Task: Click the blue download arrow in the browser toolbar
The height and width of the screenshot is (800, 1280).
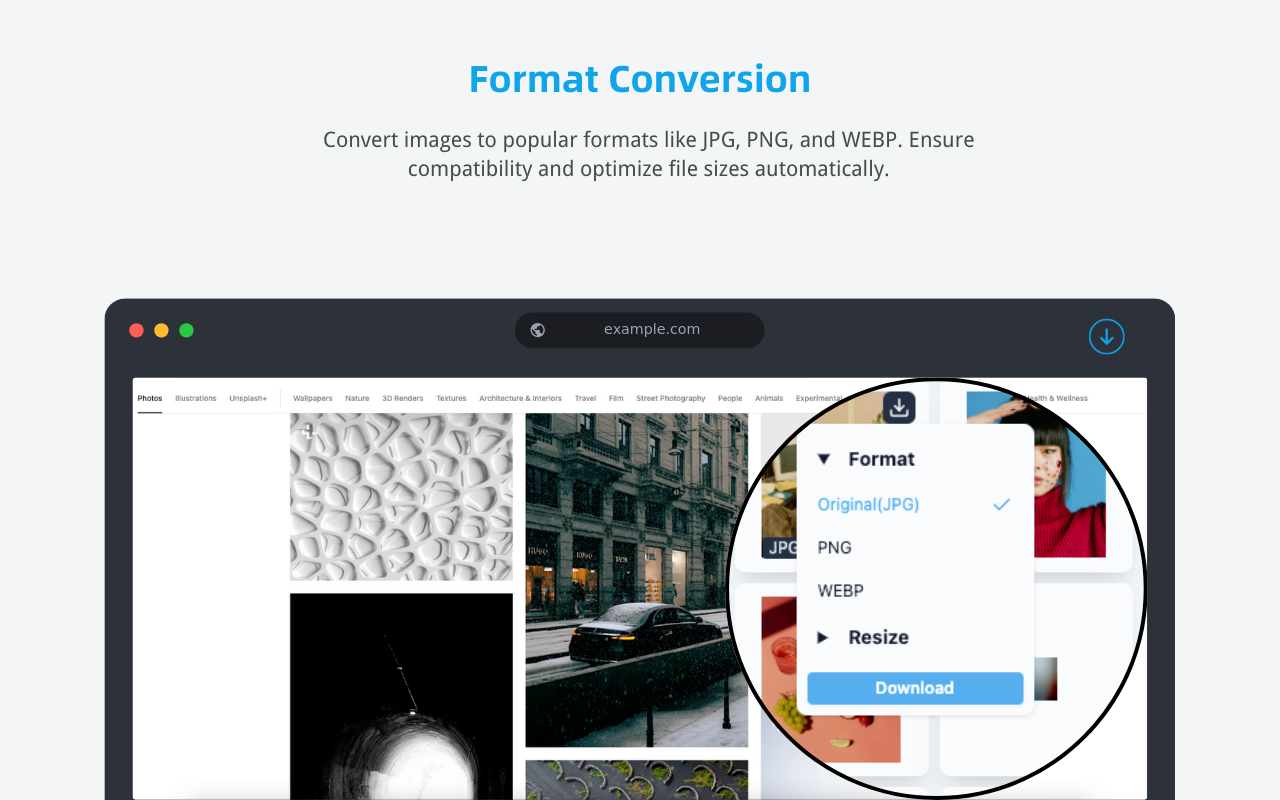Action: [x=1107, y=337]
